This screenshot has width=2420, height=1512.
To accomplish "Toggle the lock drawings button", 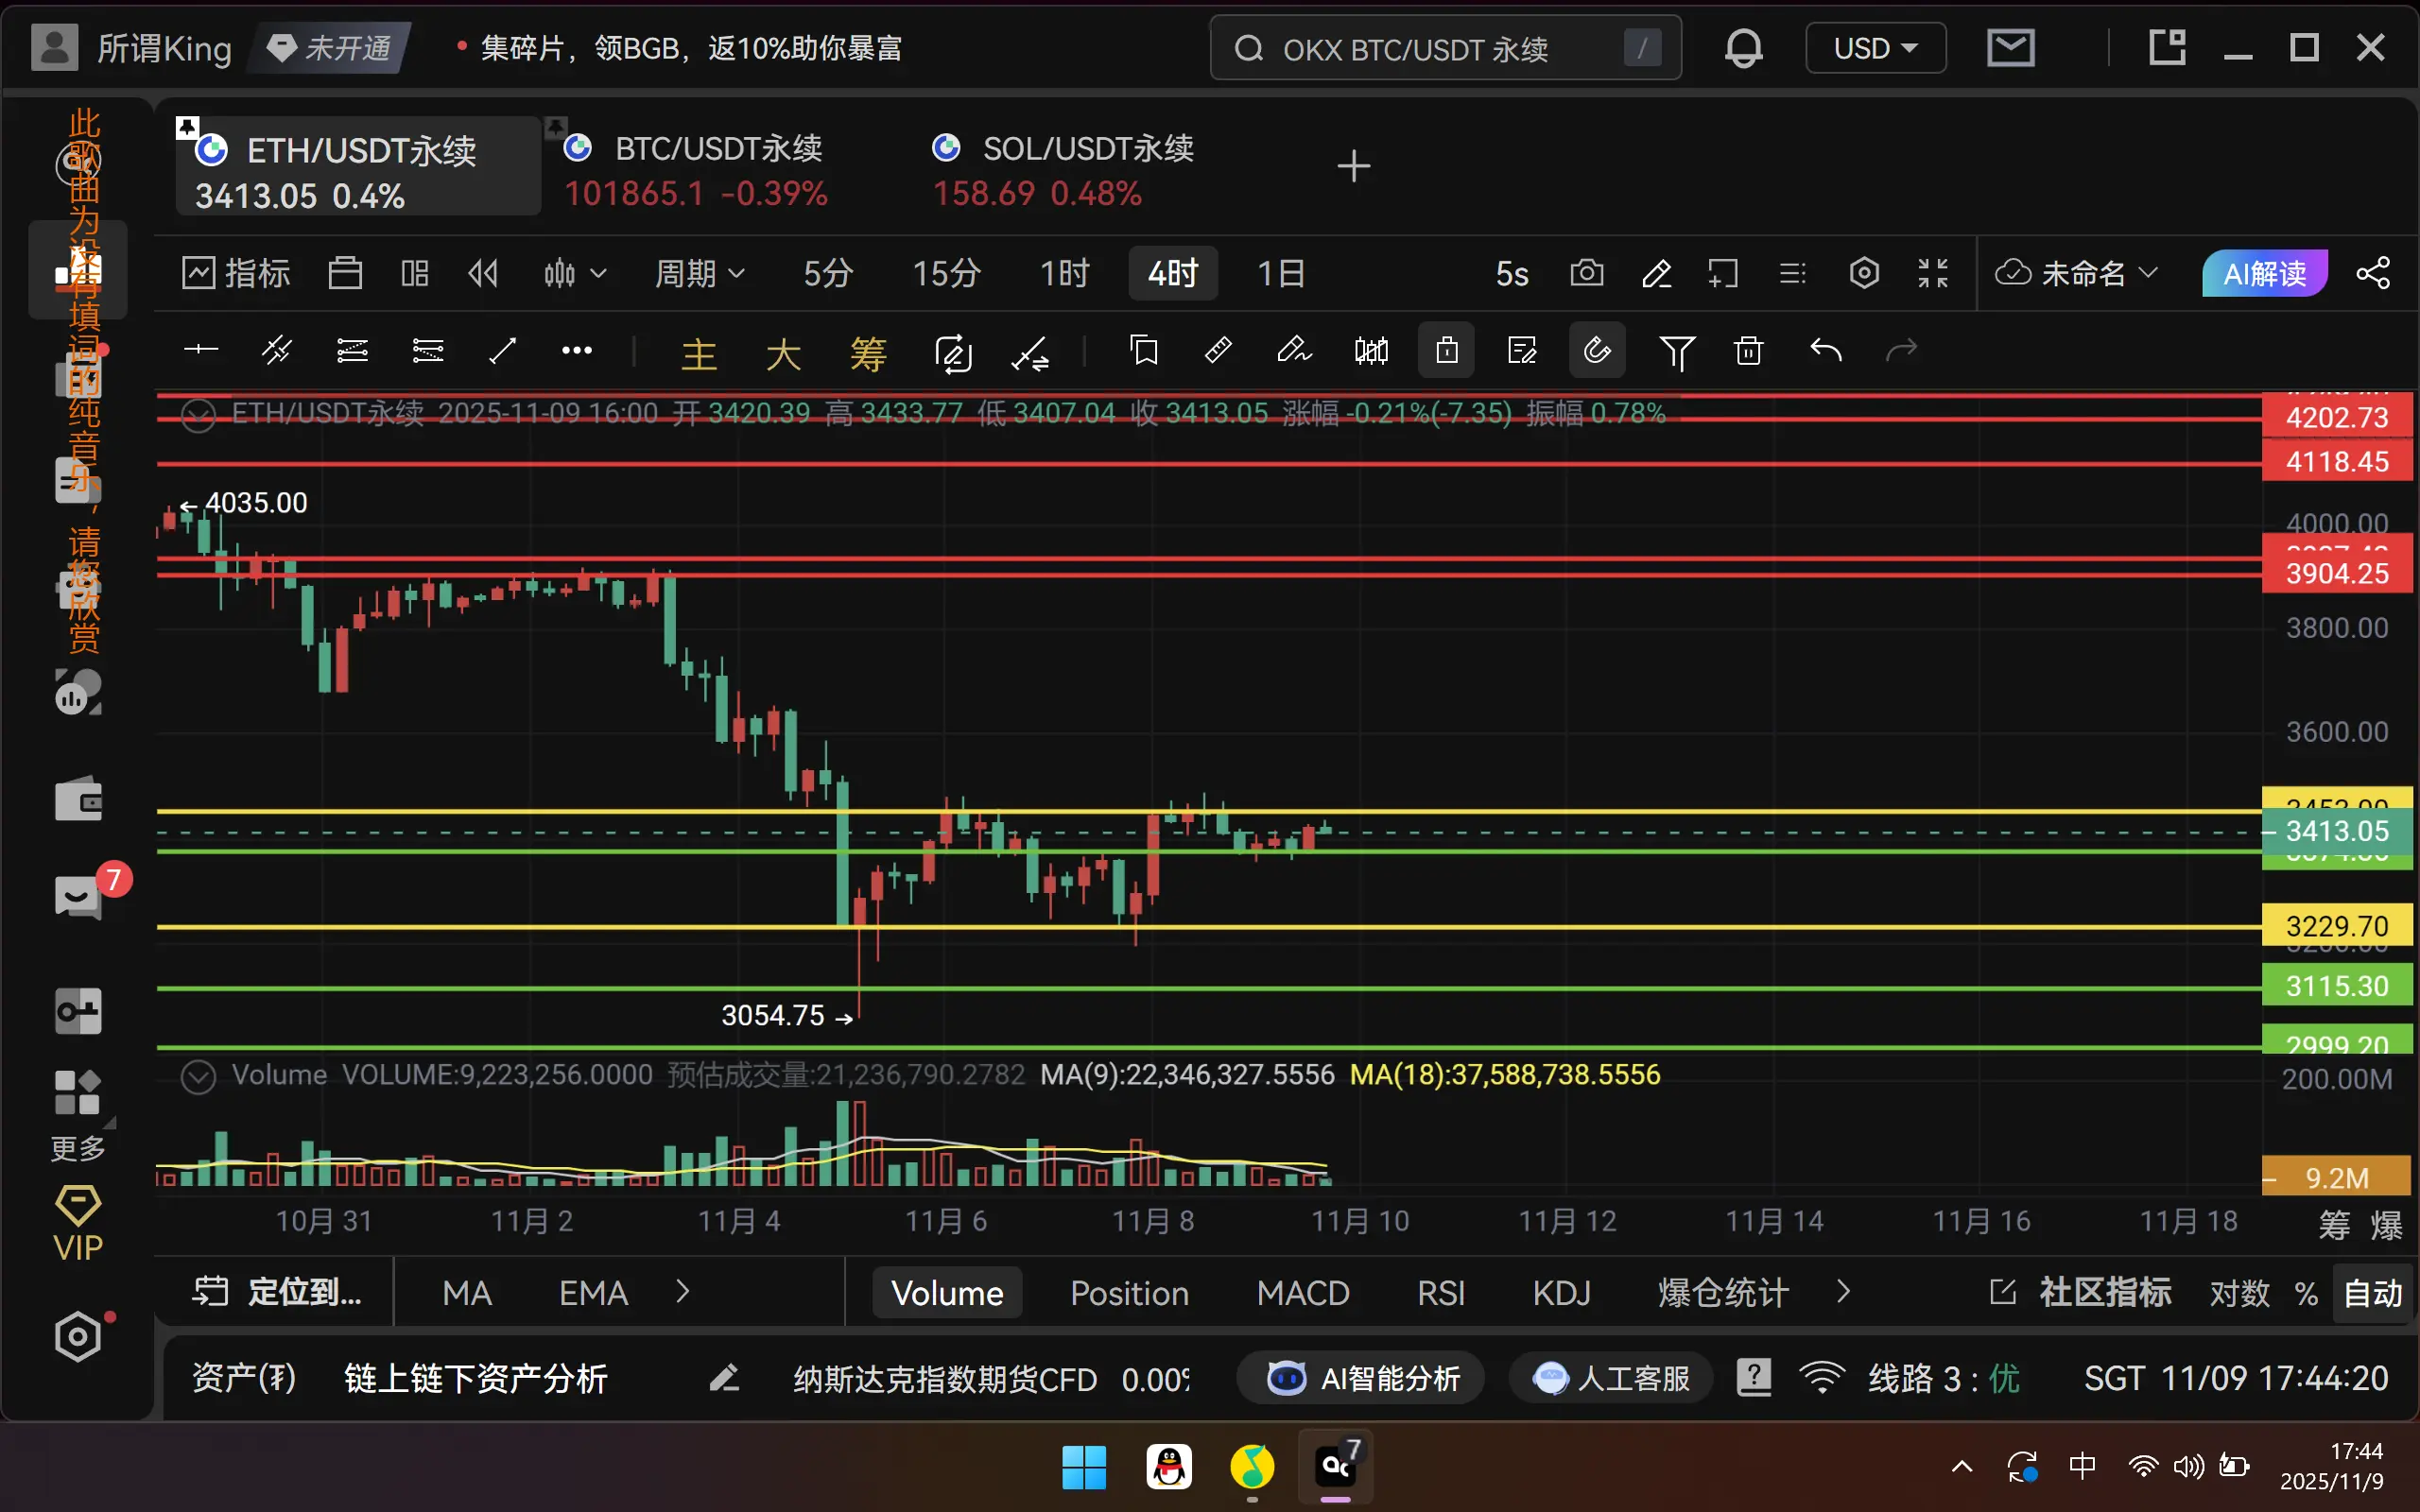I will point(1446,351).
